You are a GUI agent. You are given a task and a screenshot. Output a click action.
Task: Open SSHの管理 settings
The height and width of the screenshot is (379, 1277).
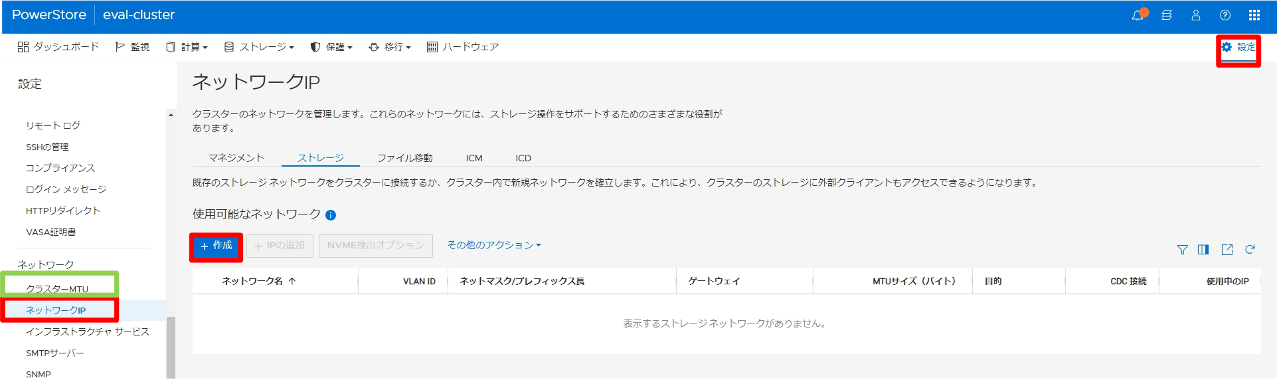pos(47,147)
